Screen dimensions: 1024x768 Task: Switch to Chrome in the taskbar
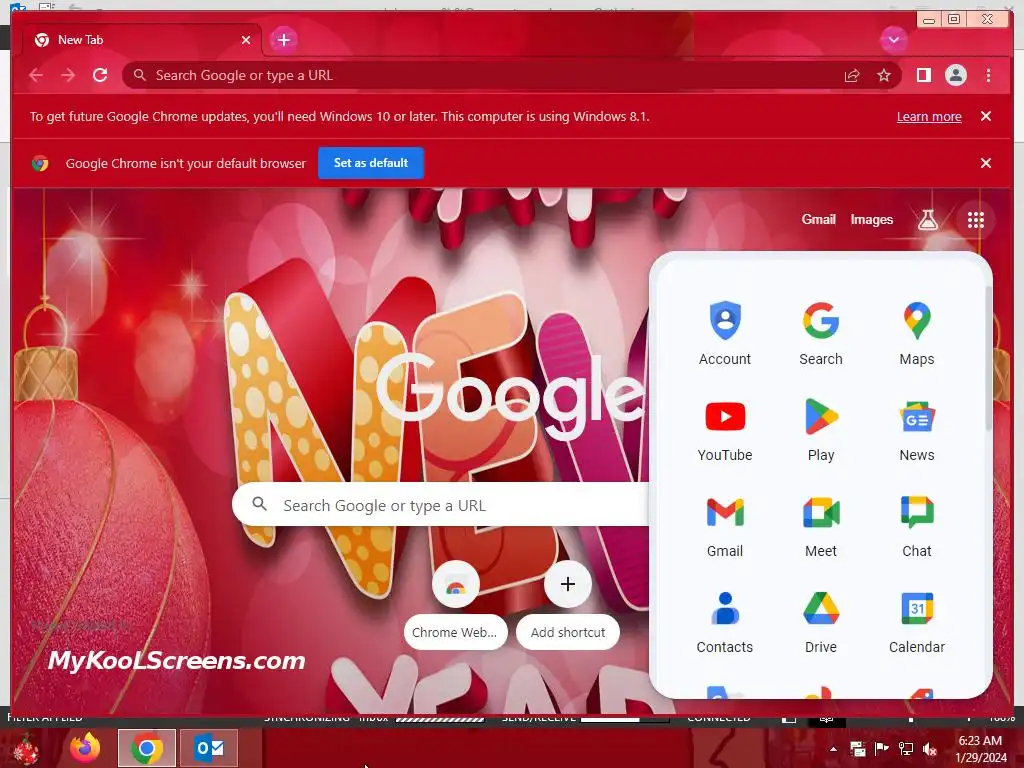(147, 748)
